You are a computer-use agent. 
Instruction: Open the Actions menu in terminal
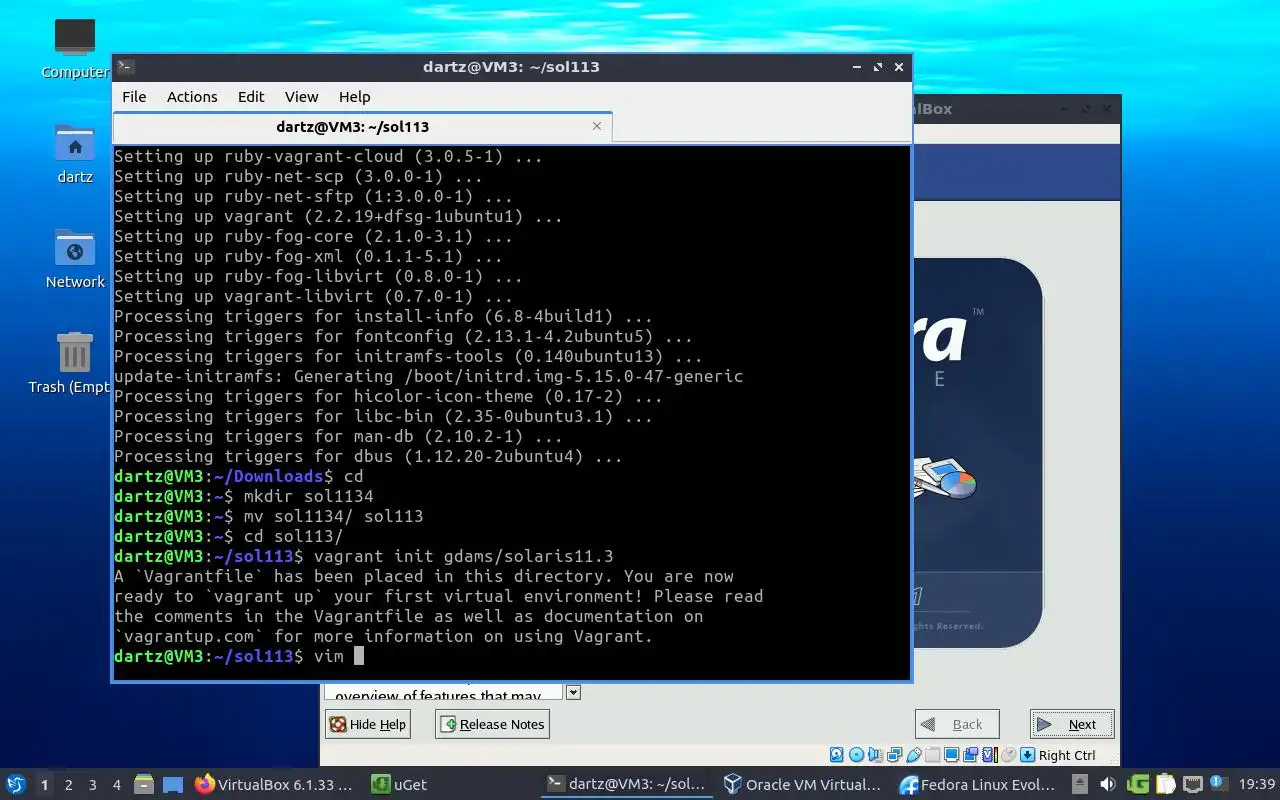(x=192, y=96)
